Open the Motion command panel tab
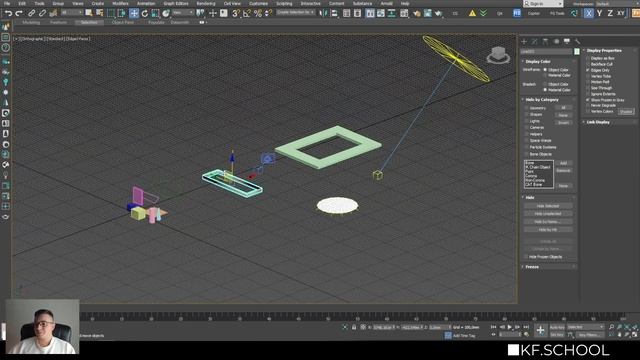This screenshot has width=640, height=360. pyautogui.click(x=556, y=41)
